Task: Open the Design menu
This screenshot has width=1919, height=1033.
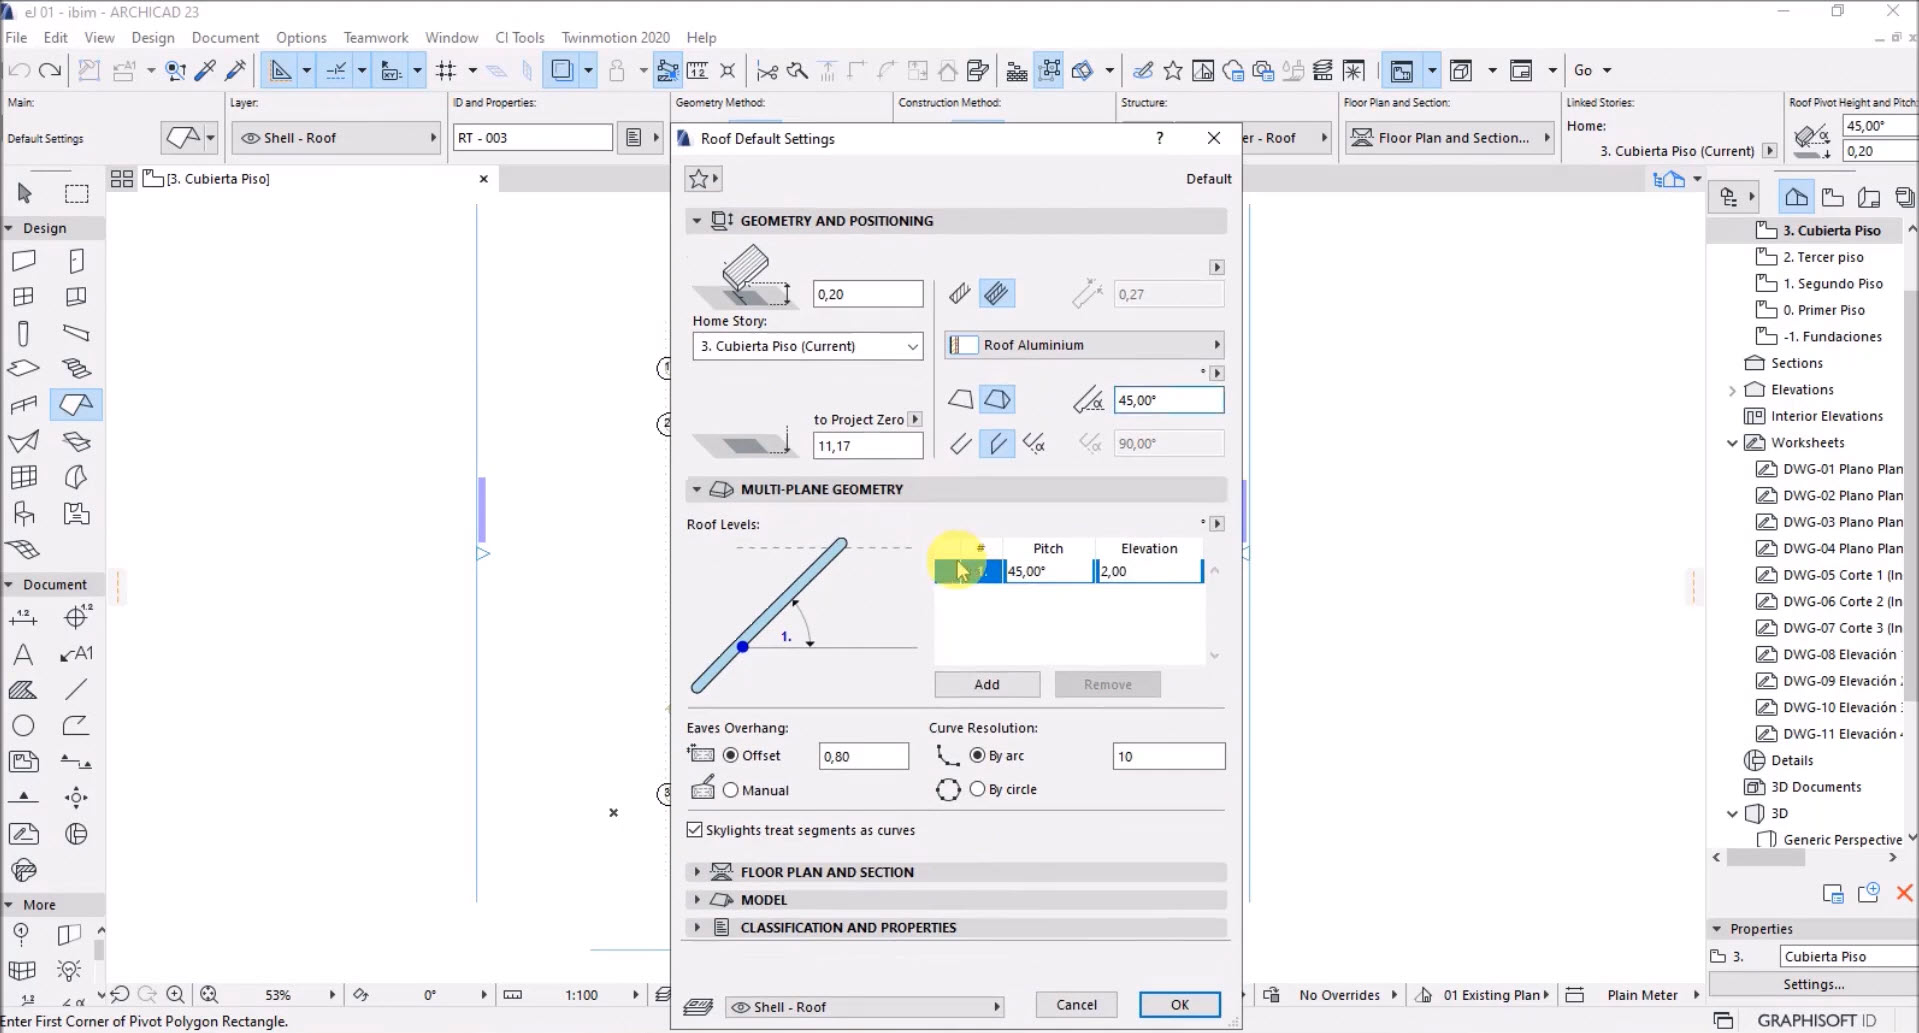Action: (x=152, y=37)
